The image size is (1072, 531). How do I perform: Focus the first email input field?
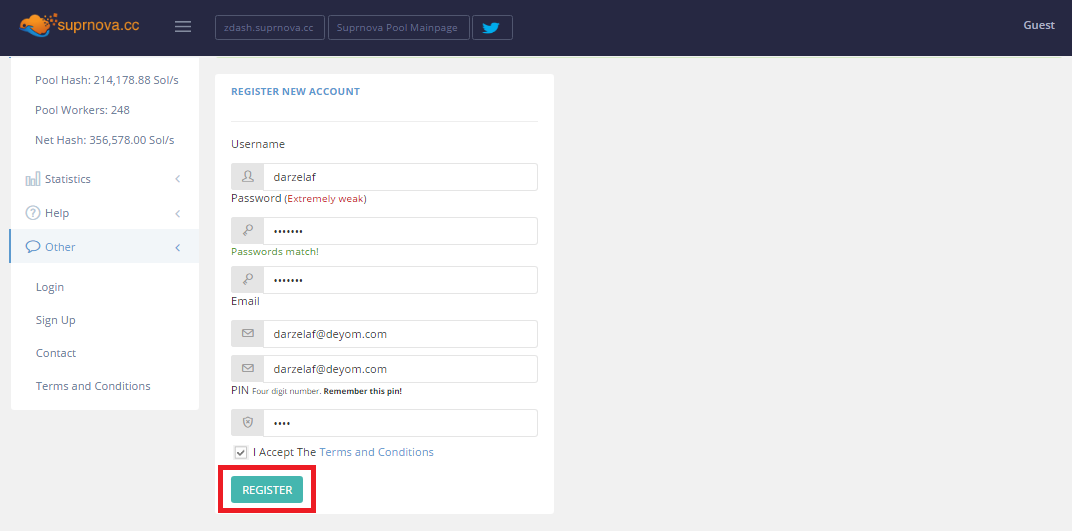[400, 333]
